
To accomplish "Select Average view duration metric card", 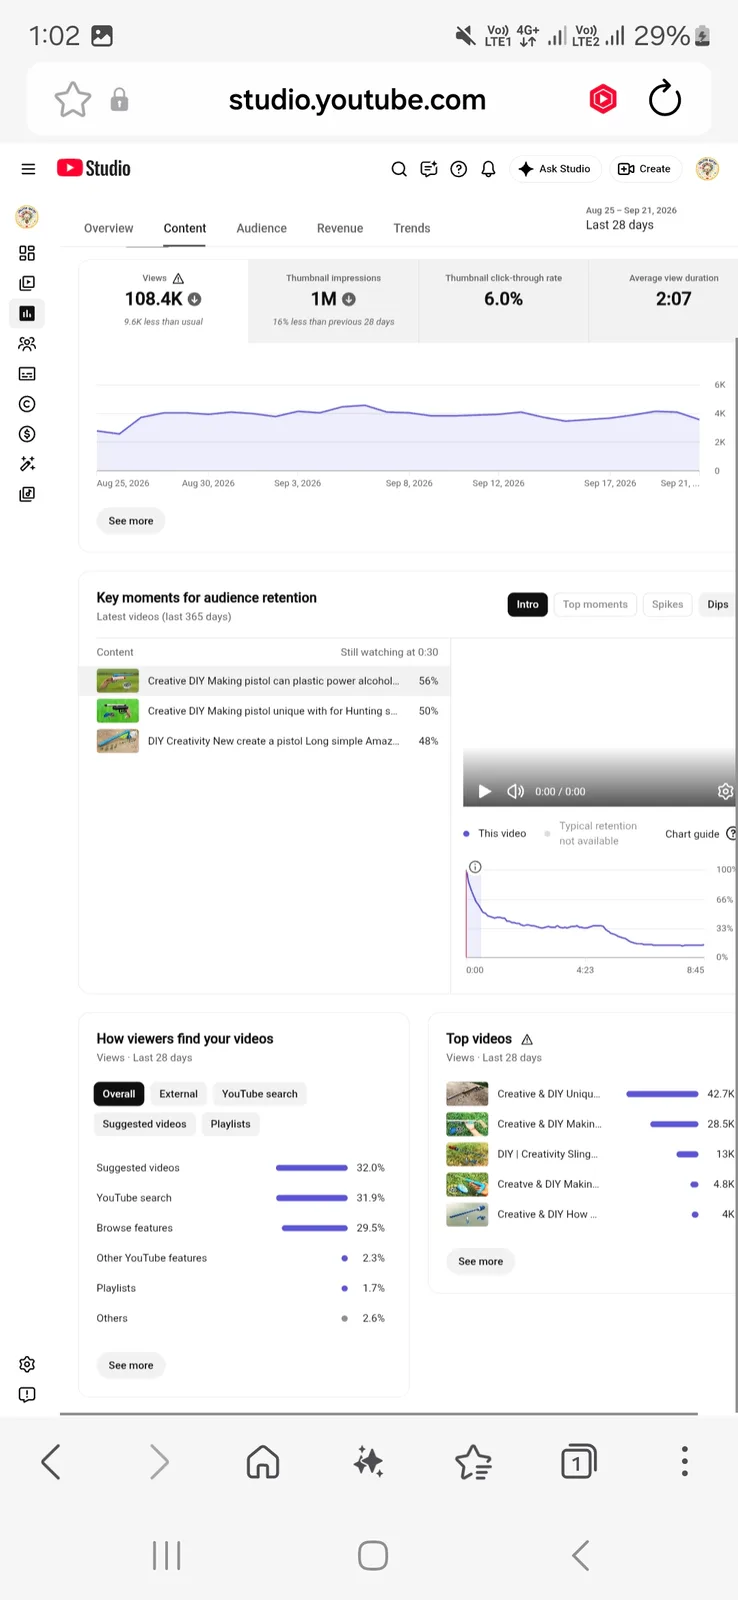I will click(x=663, y=301).
